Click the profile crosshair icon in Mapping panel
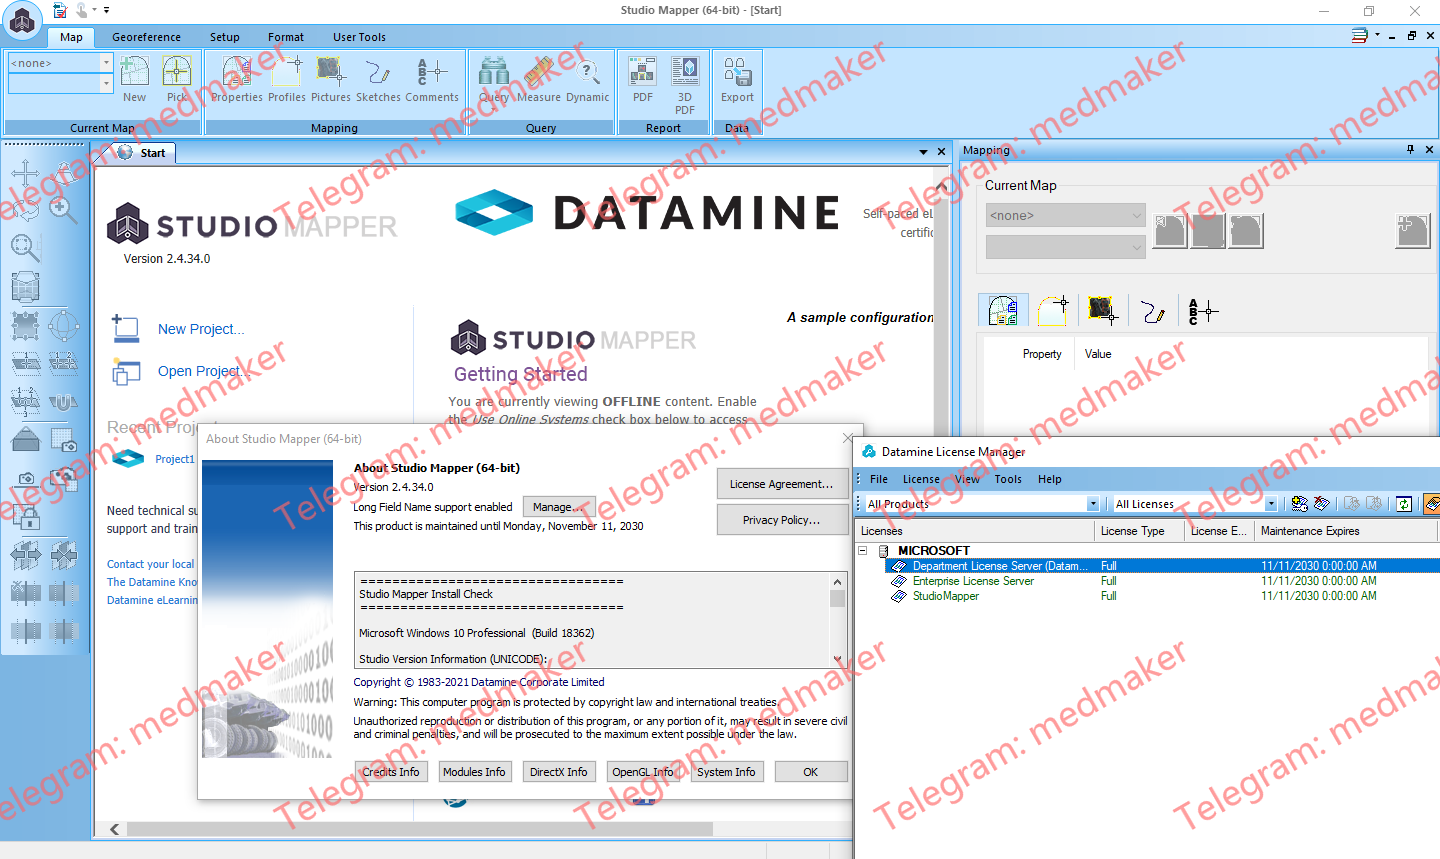This screenshot has height=859, width=1440. tap(1053, 311)
